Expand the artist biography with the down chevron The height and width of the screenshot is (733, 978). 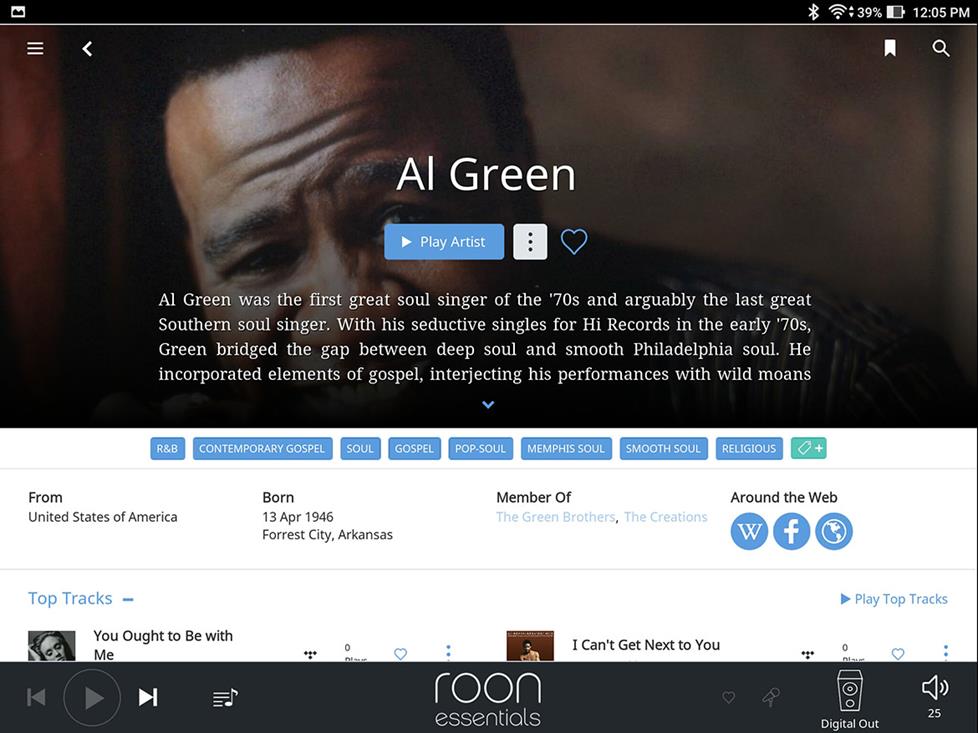click(488, 405)
